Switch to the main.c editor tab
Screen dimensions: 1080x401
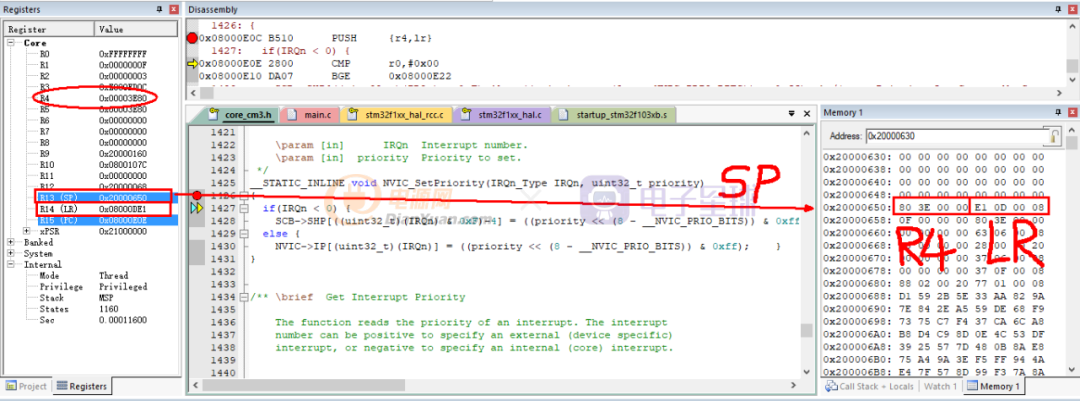(x=316, y=115)
